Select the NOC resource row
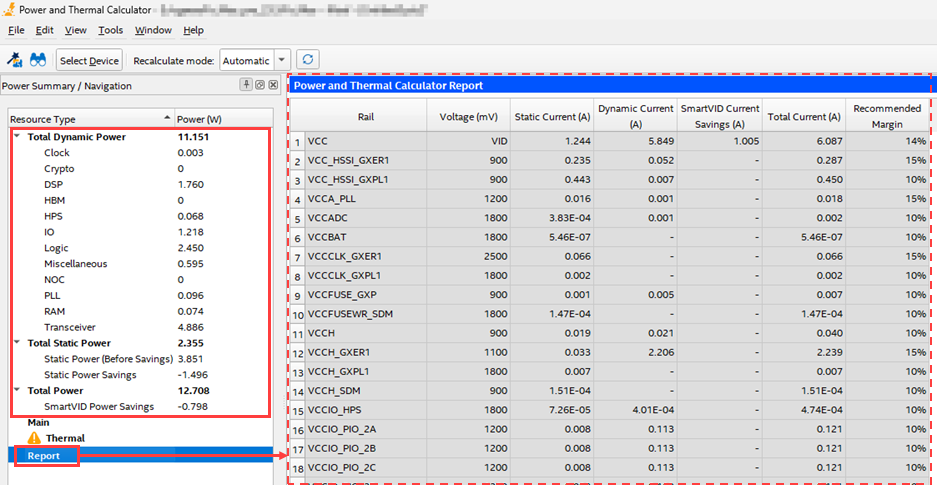937x485 pixels. pos(142,280)
